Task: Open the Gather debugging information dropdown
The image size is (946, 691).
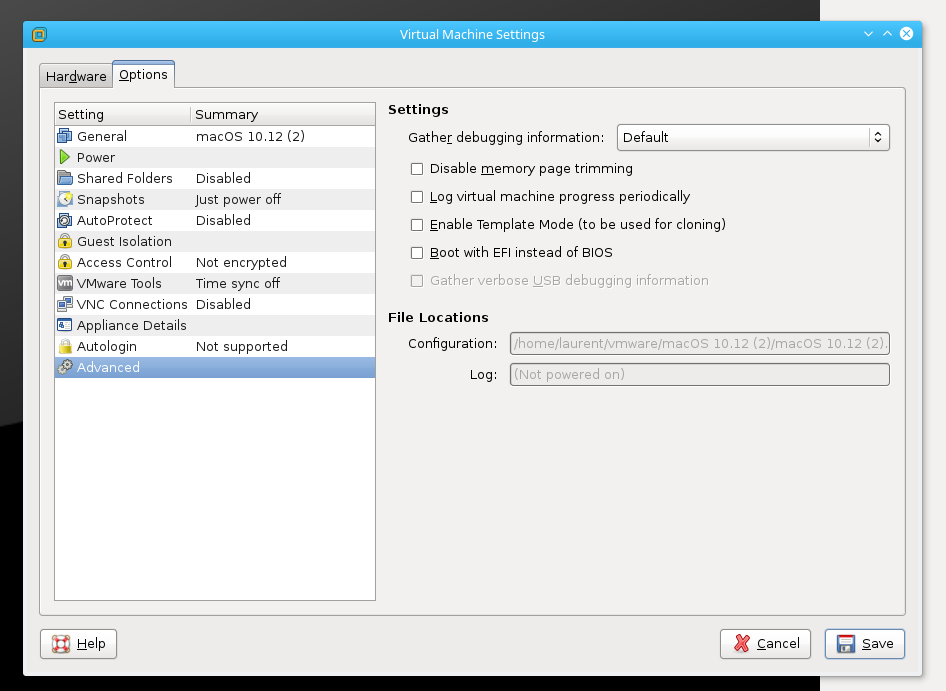Action: 753,138
